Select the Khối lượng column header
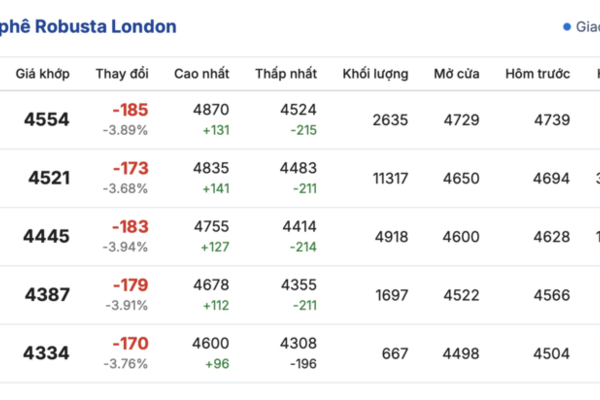Image resolution: width=600 pixels, height=400 pixels. tap(375, 74)
